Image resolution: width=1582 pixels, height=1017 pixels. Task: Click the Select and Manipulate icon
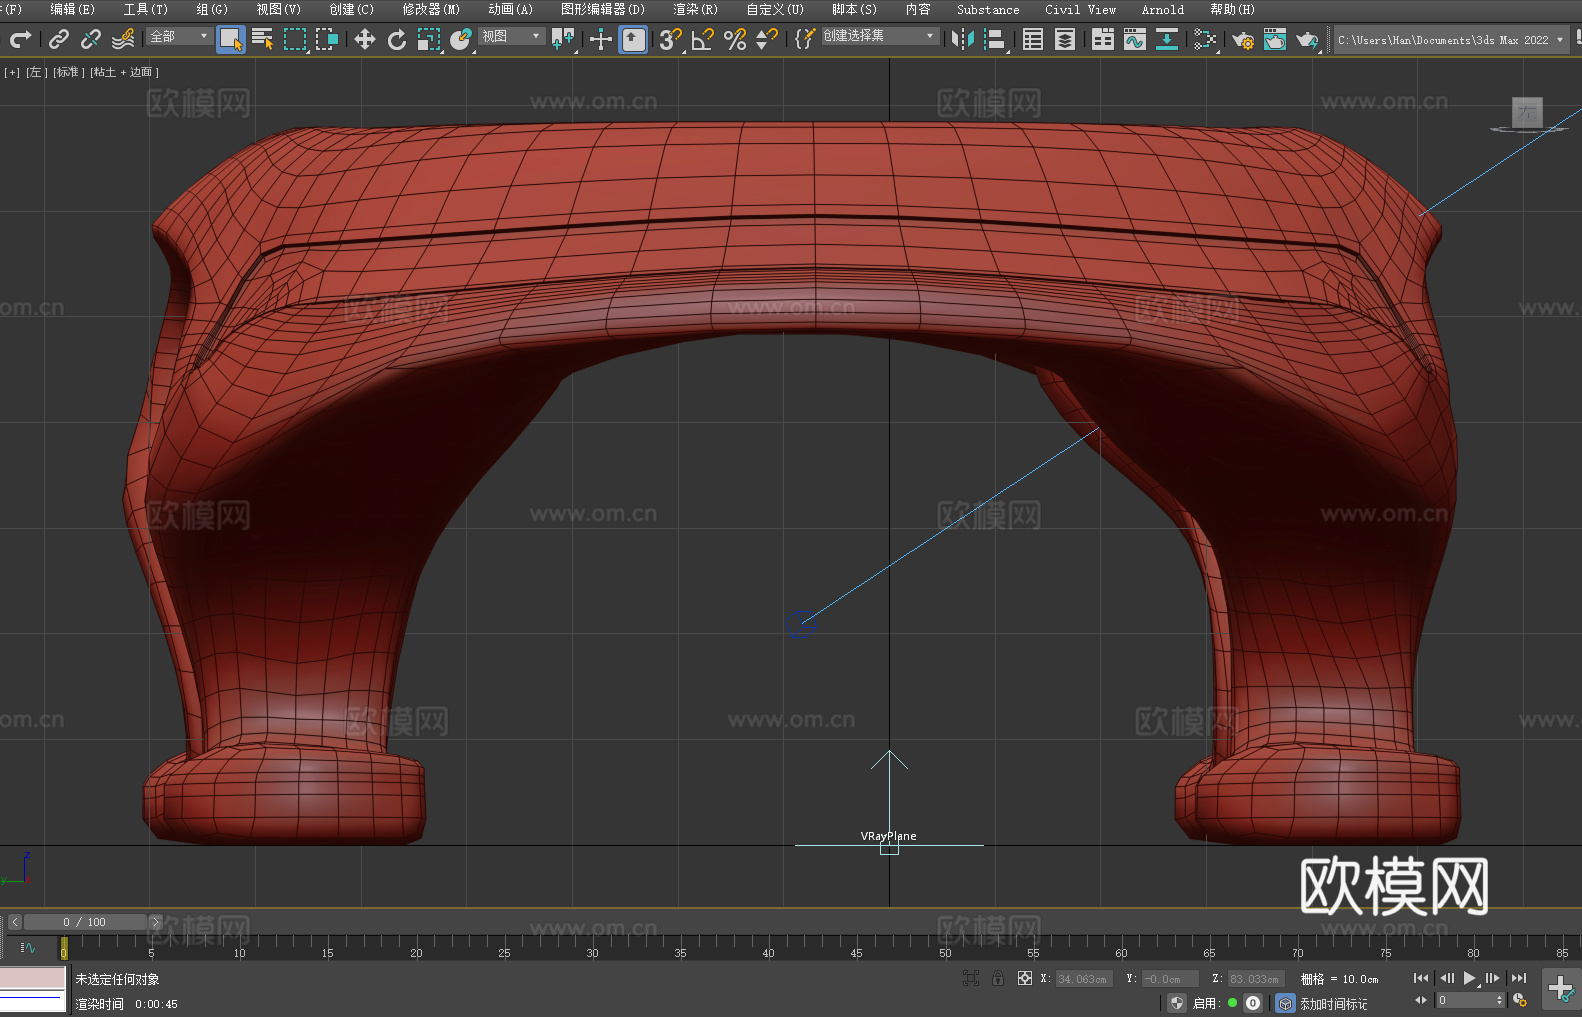(601, 39)
